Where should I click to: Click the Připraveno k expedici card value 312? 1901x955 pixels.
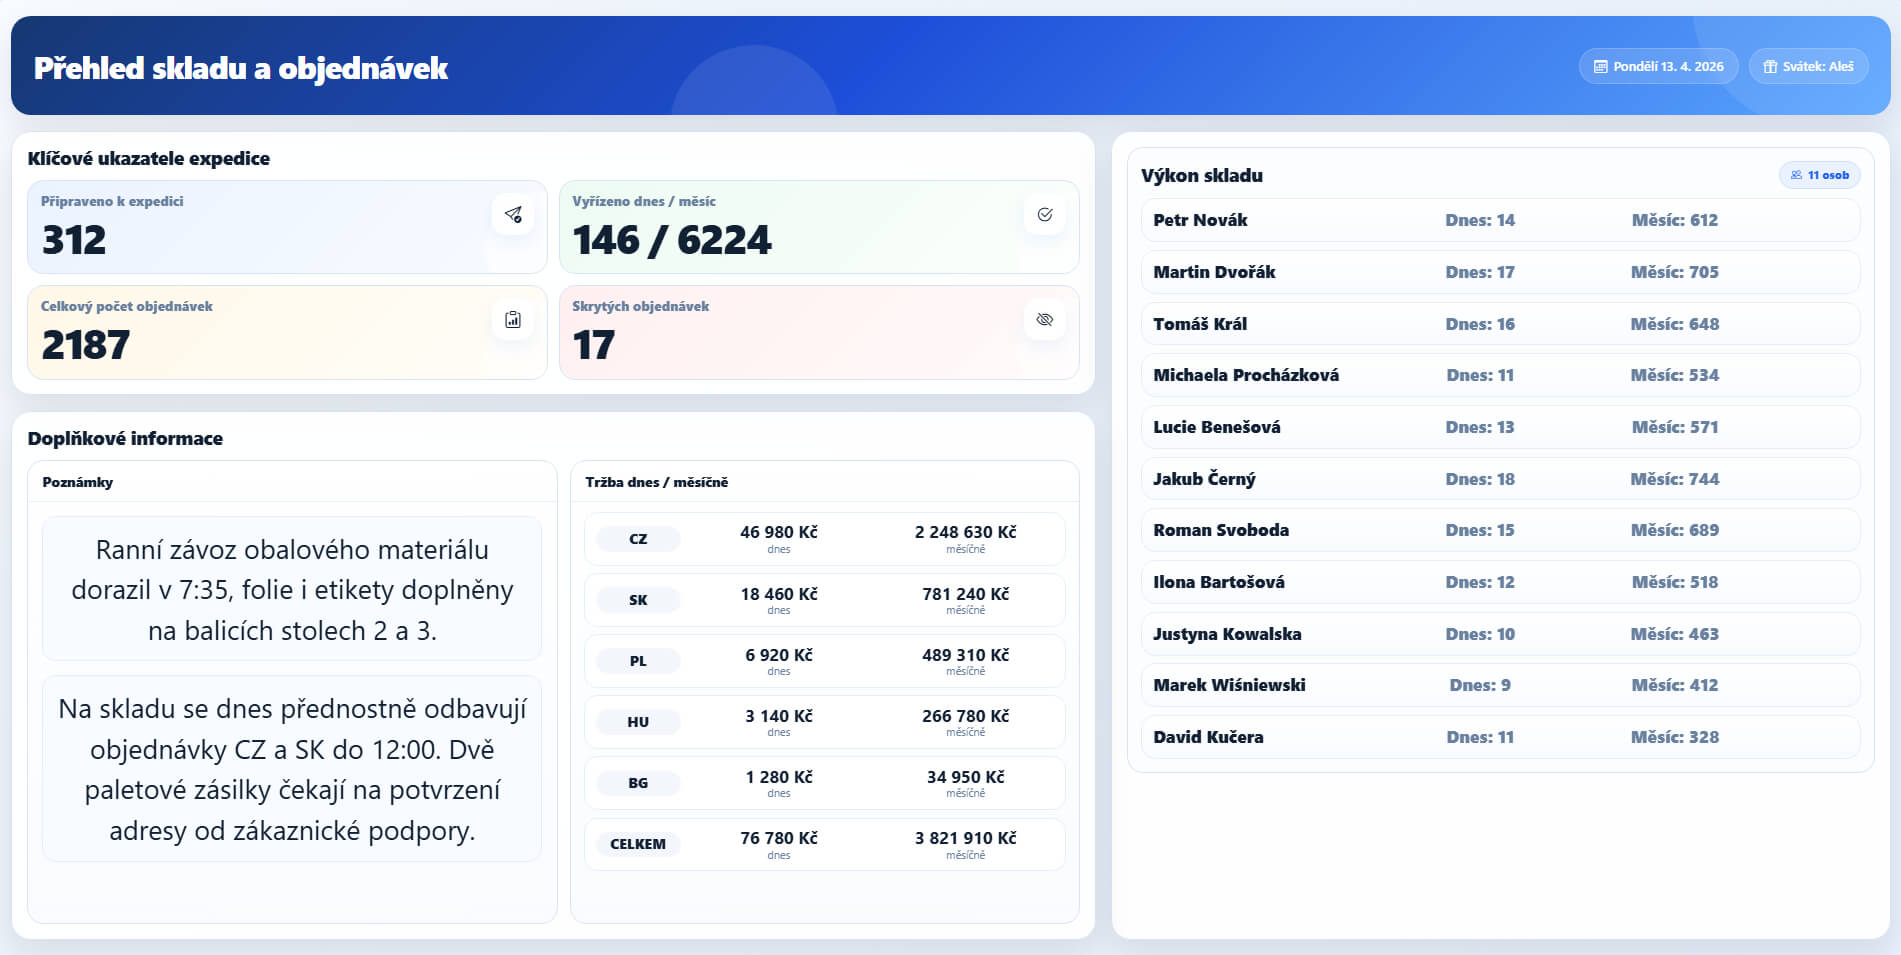(74, 240)
